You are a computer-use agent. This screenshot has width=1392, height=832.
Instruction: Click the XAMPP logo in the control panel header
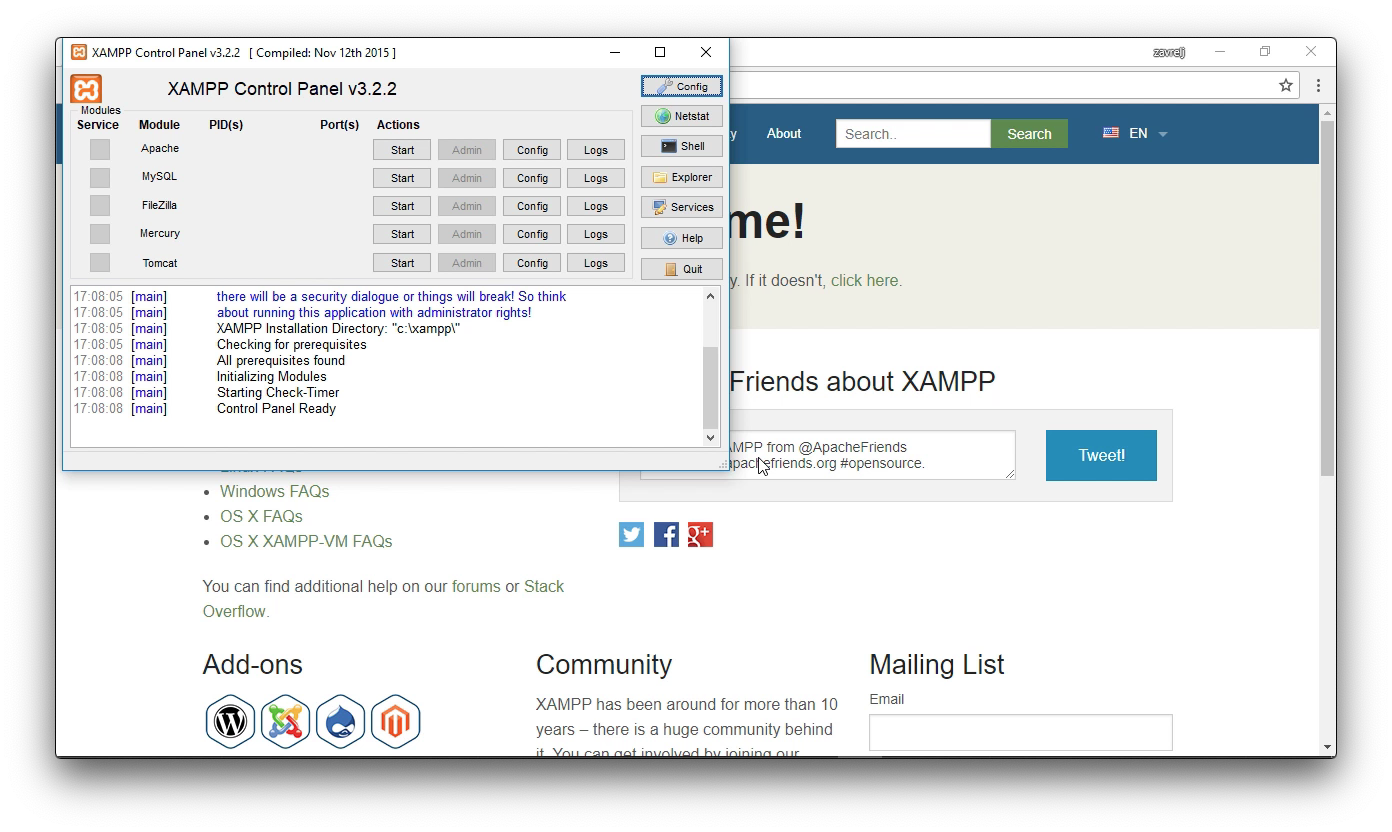coord(86,89)
